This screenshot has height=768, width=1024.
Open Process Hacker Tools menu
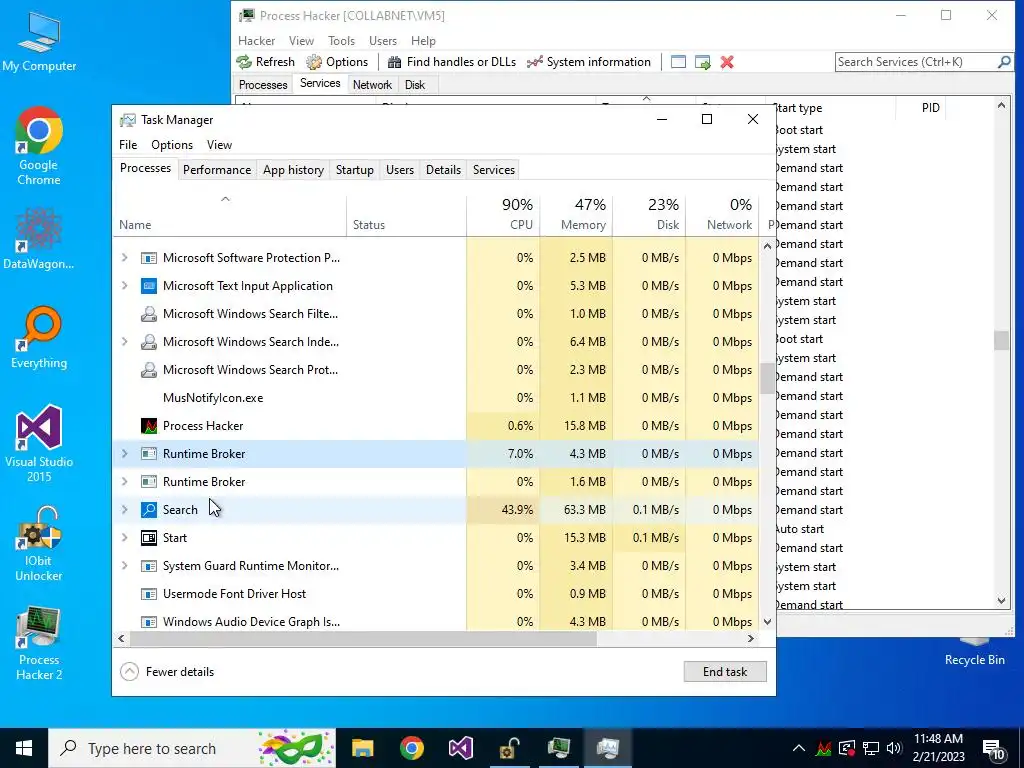pos(342,40)
